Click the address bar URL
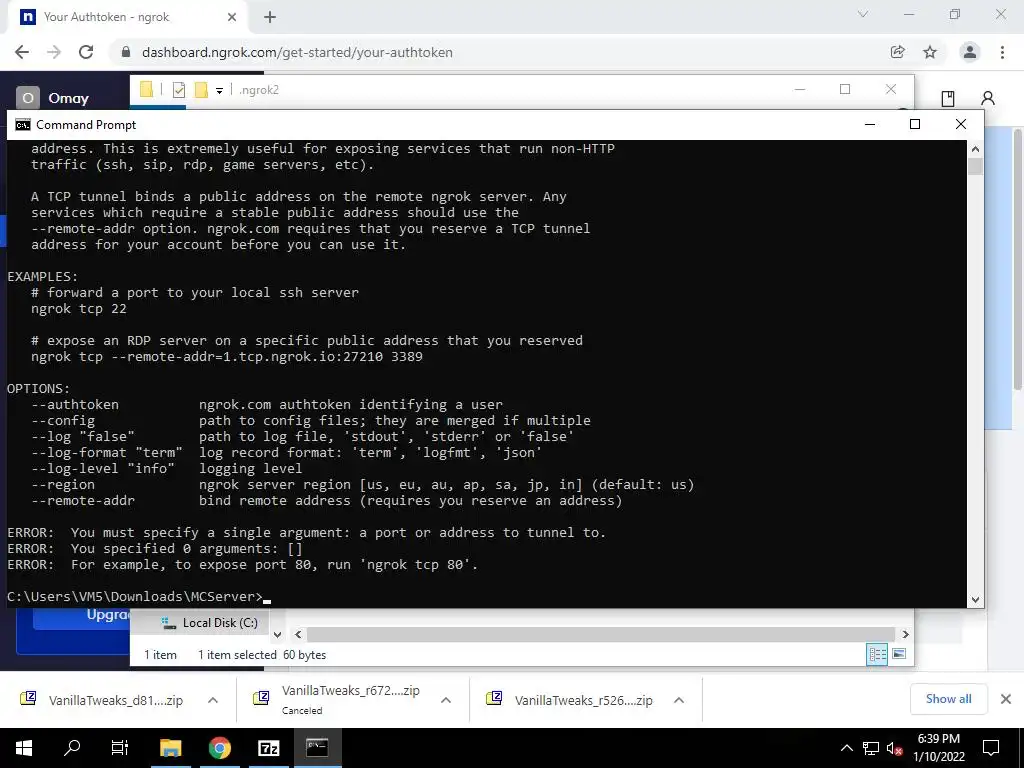The width and height of the screenshot is (1024, 768). coord(297,52)
